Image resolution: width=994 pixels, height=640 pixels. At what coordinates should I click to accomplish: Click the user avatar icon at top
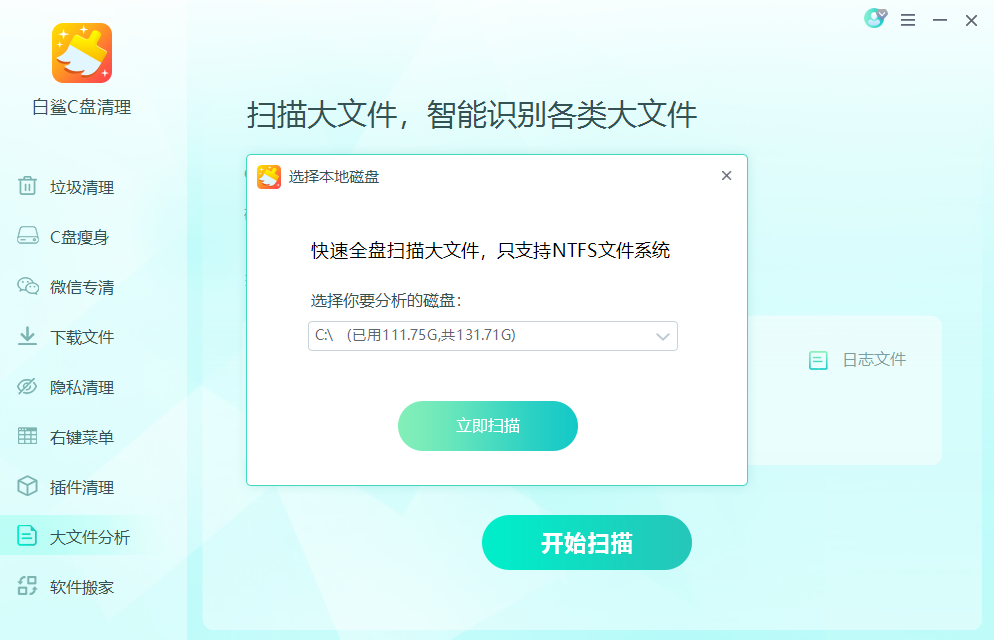coord(875,18)
